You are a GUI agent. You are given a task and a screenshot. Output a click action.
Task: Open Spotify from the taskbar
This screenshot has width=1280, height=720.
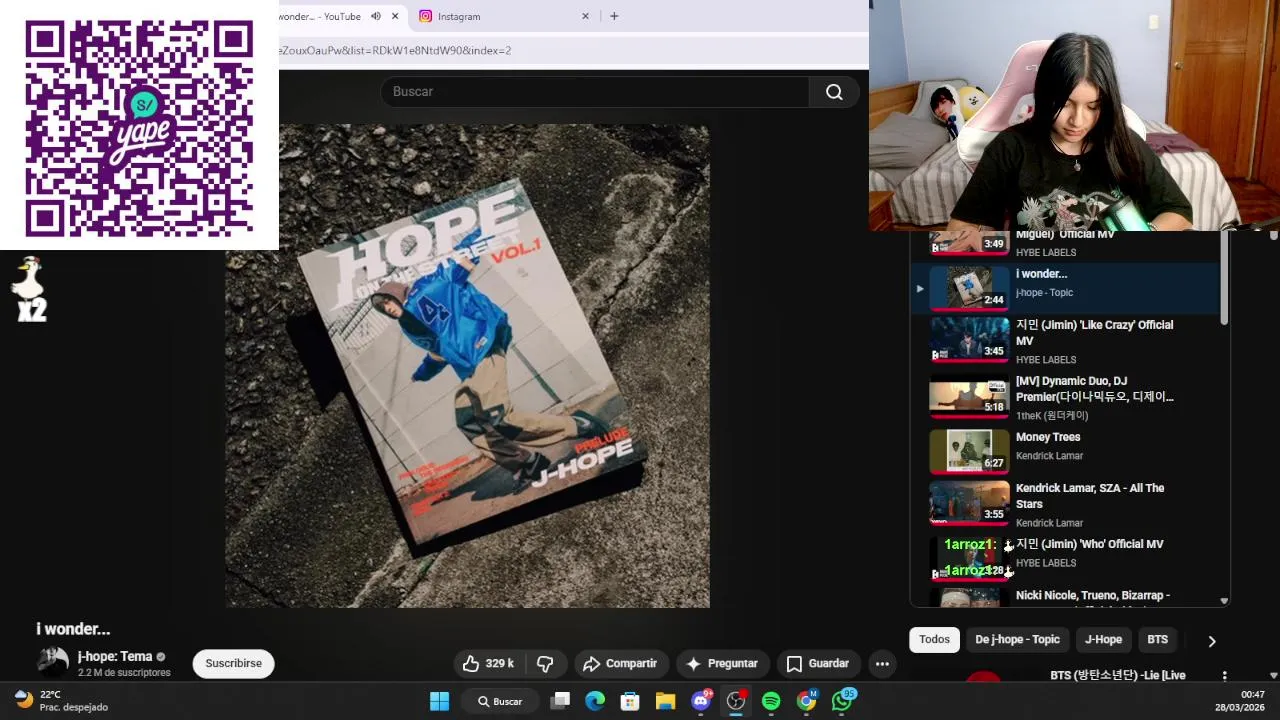pyautogui.click(x=771, y=701)
